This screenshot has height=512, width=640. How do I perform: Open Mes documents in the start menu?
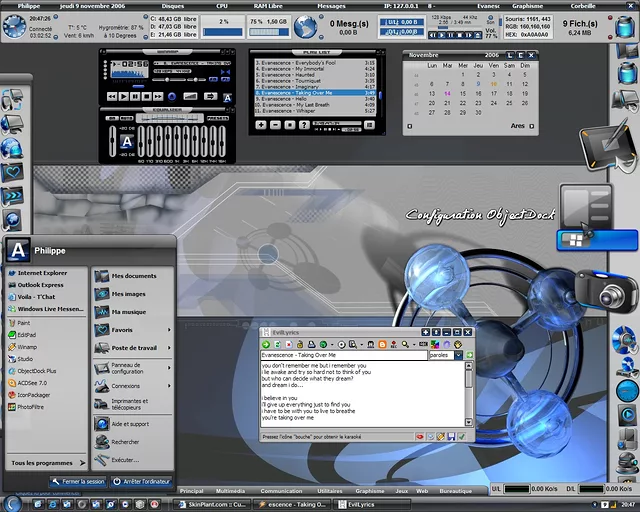(133, 276)
